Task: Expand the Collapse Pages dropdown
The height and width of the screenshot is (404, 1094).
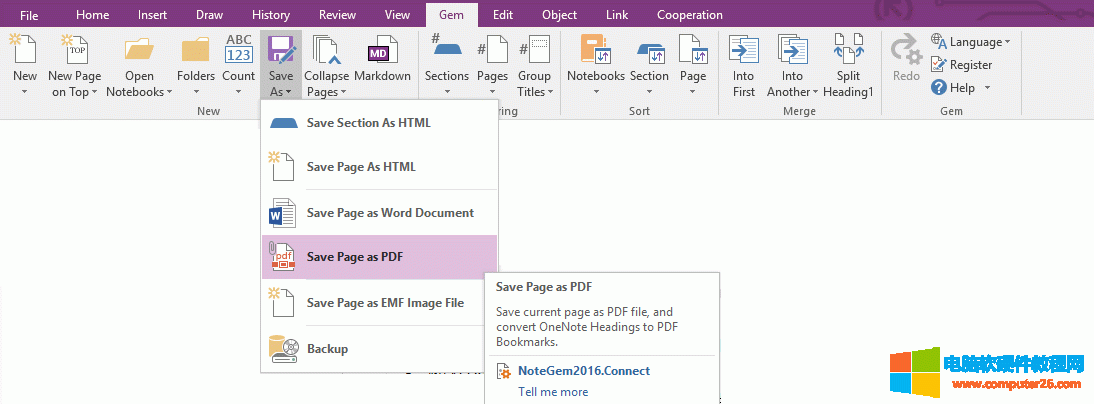Action: click(343, 92)
